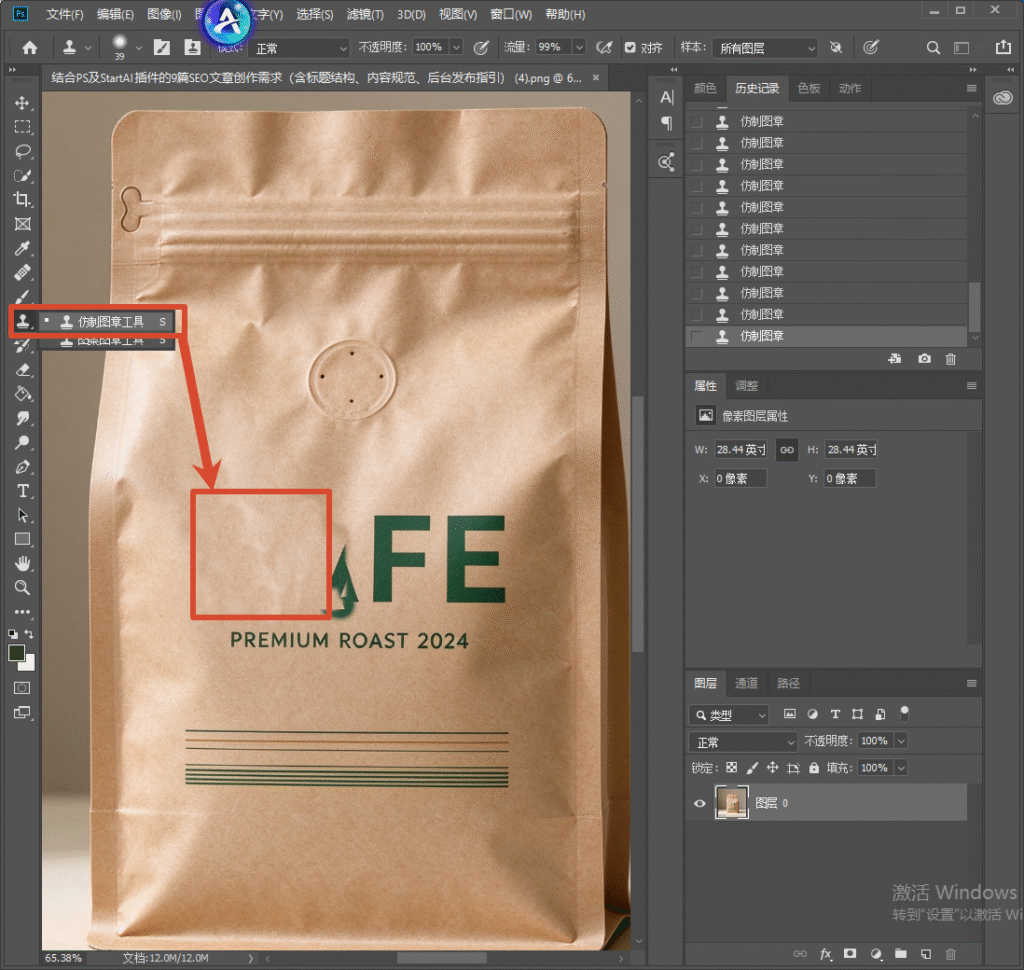1024x970 pixels.
Task: Open the 滤镜(T) menu
Action: pos(365,14)
